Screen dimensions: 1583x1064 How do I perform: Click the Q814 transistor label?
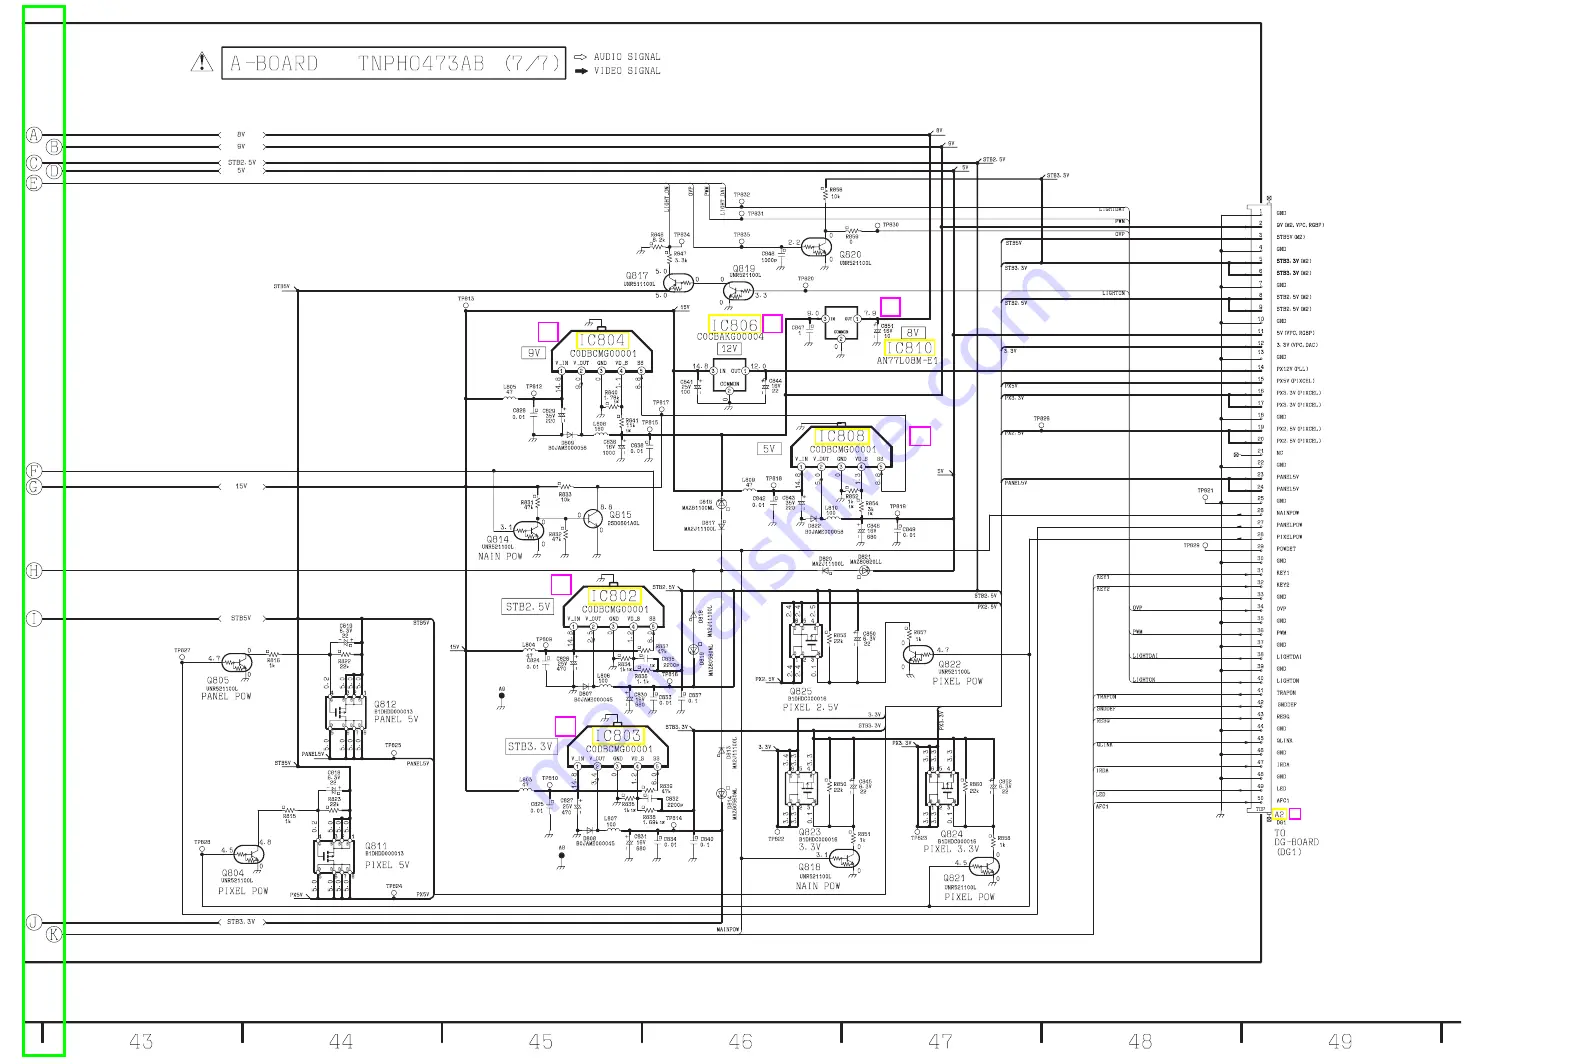(498, 540)
